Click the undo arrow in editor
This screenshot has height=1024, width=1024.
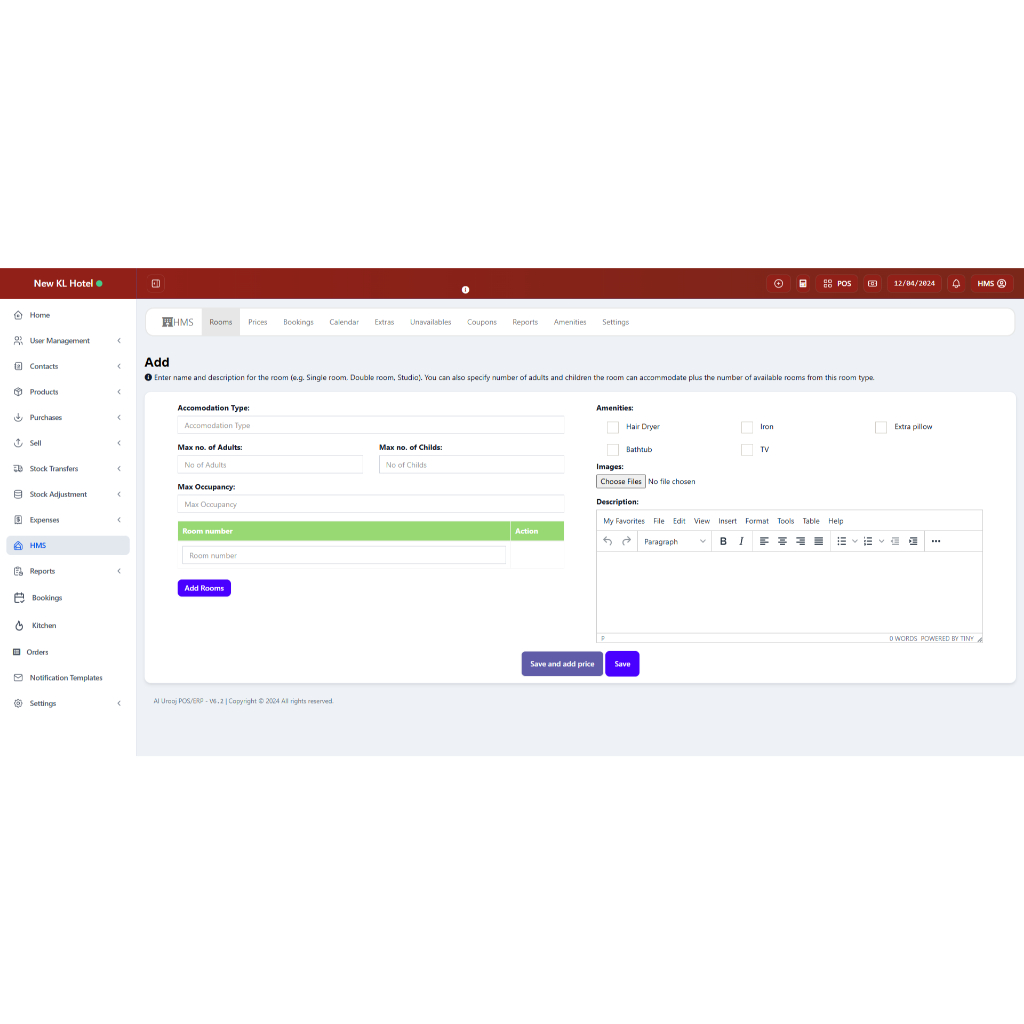click(x=608, y=541)
